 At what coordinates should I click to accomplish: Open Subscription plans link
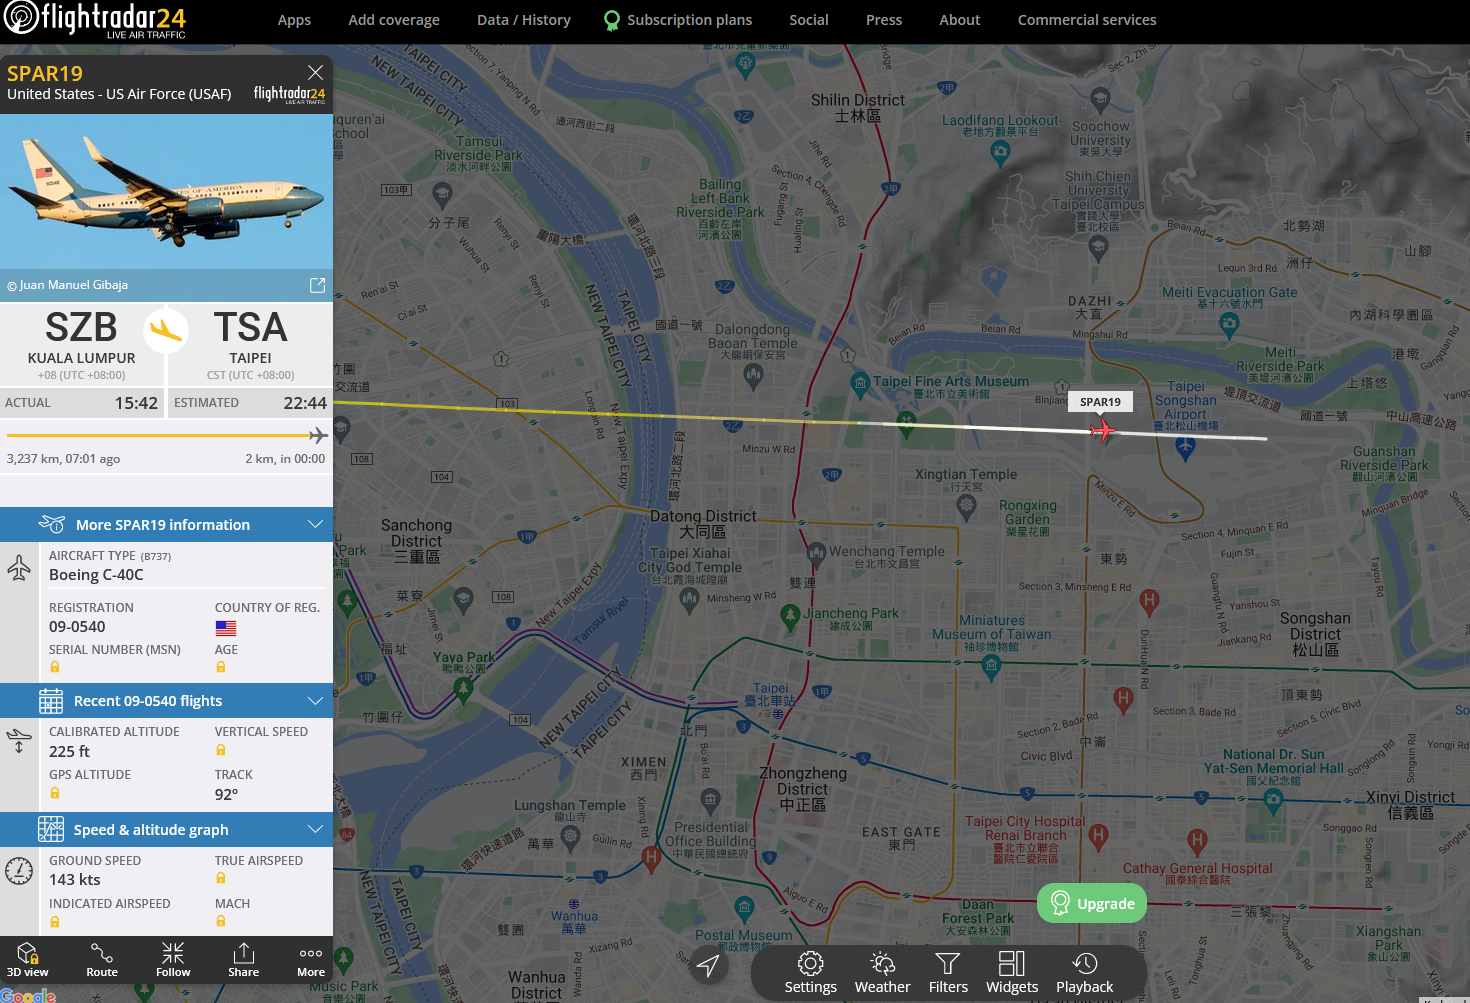(678, 20)
